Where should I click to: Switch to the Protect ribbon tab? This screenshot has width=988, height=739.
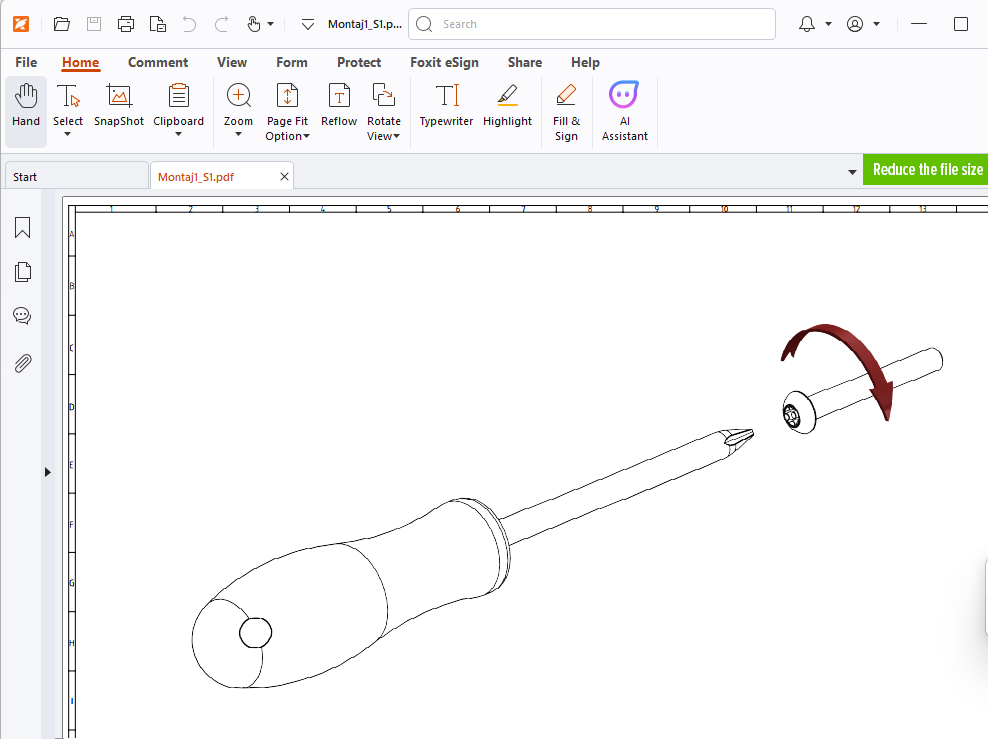click(359, 62)
